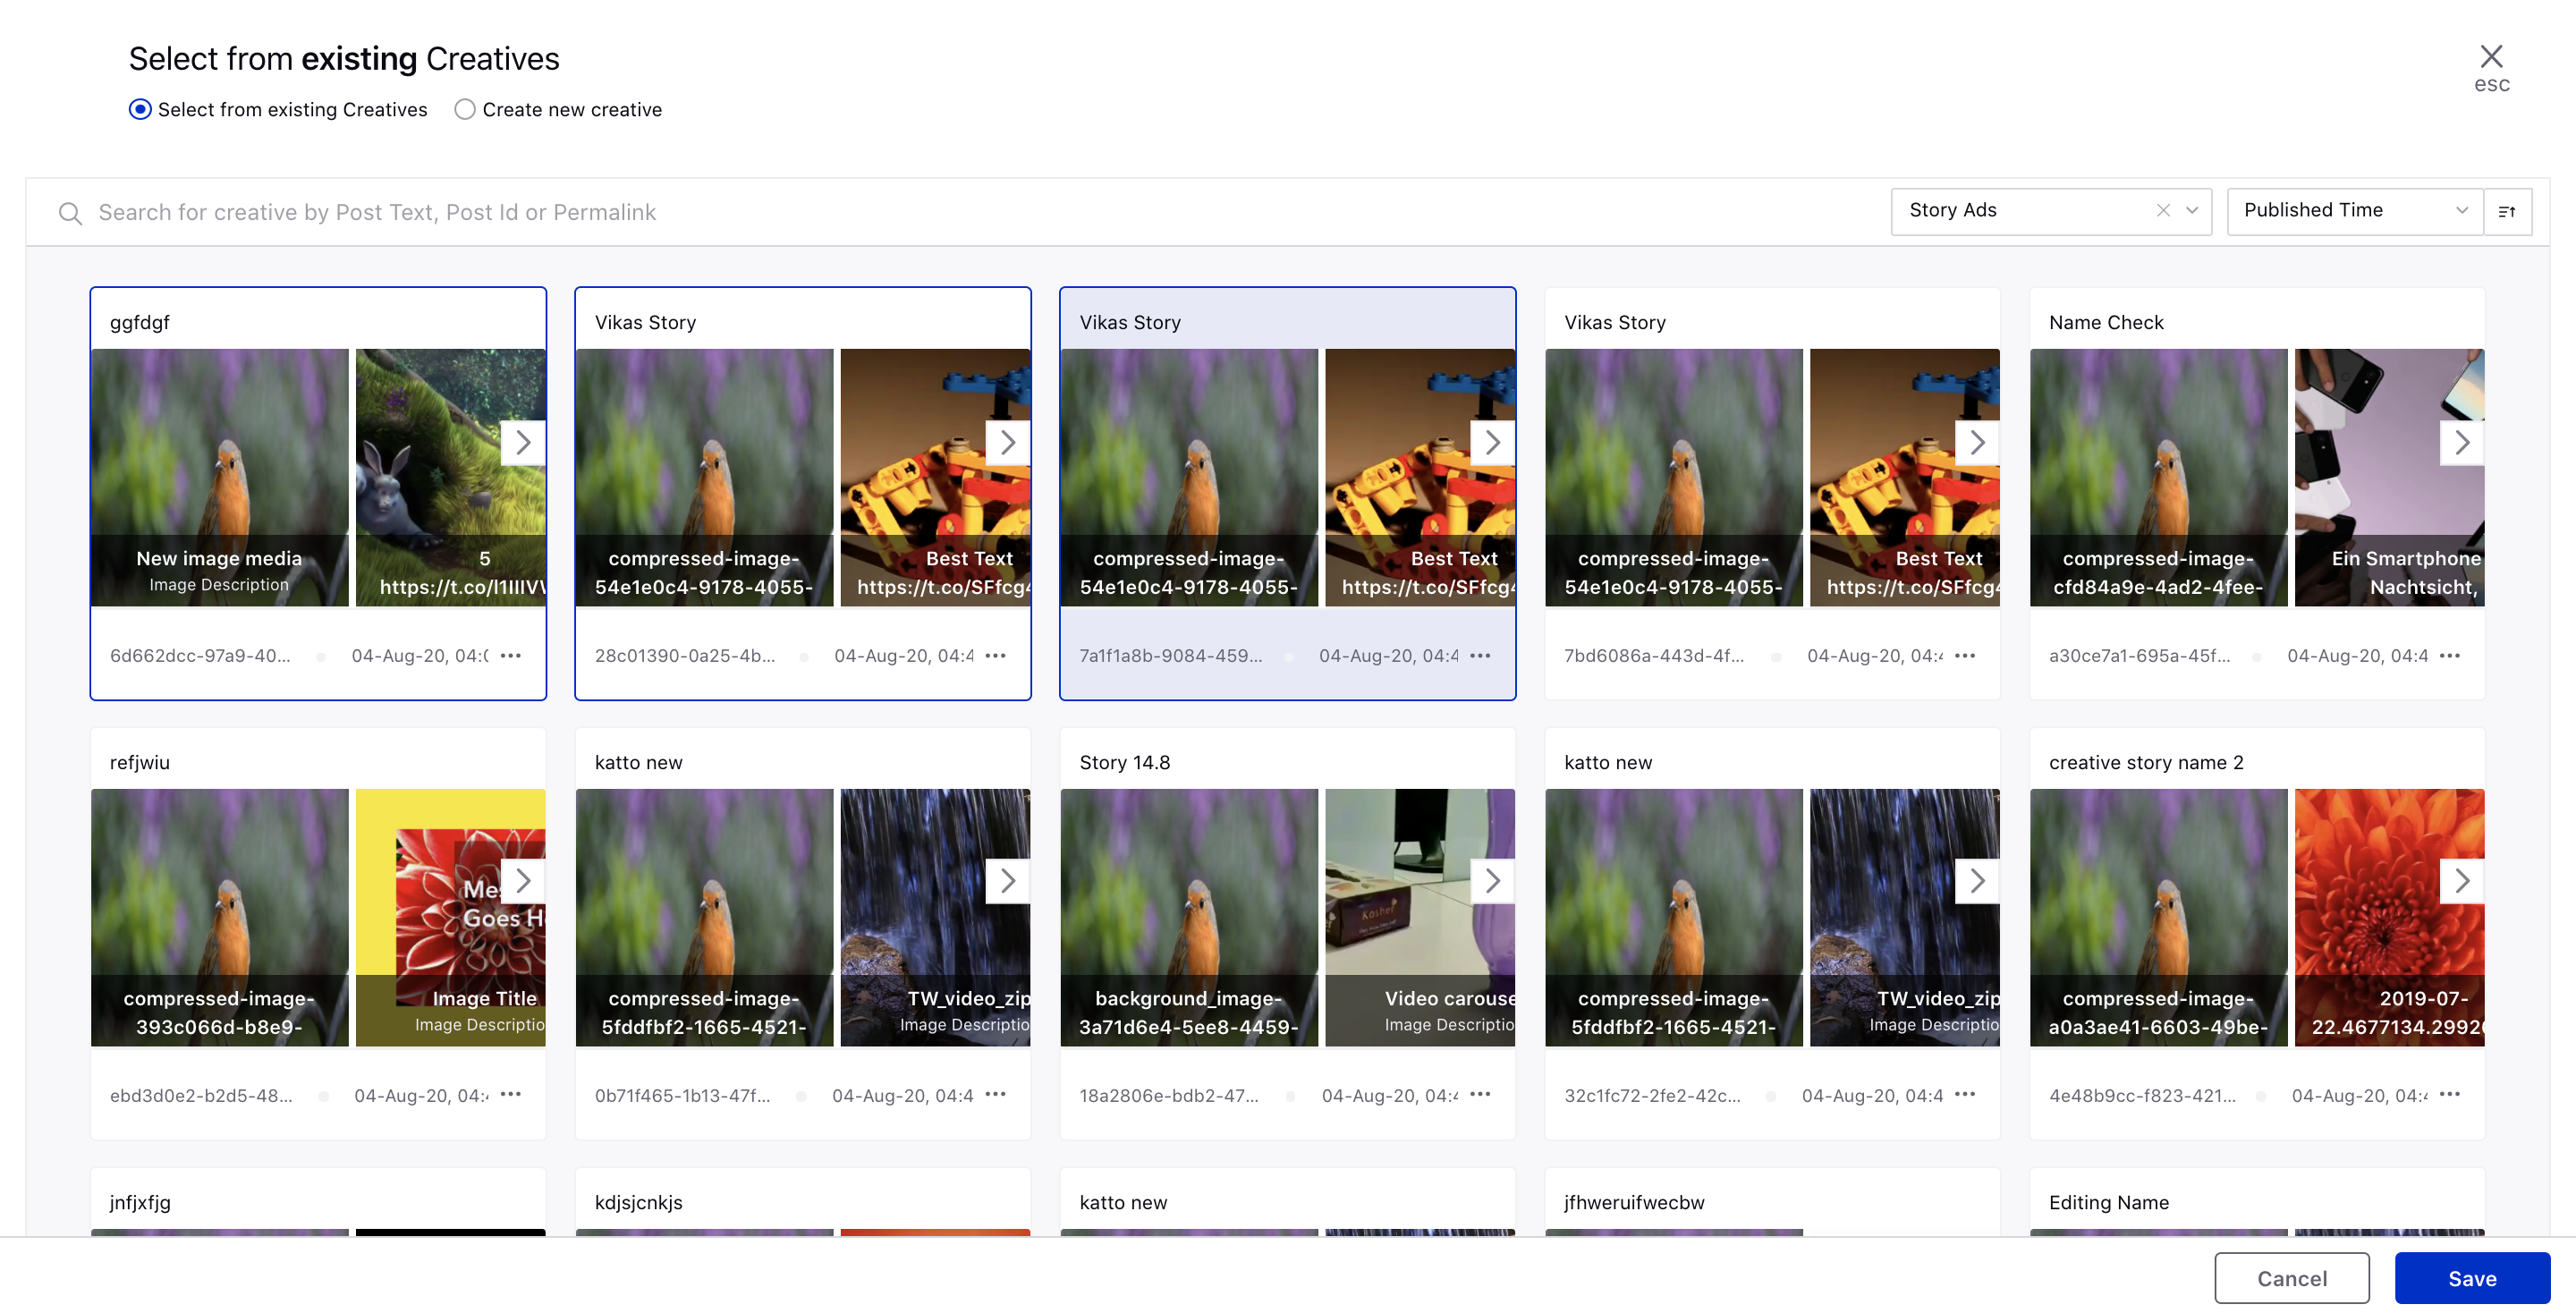The image size is (2576, 1313).
Task: Click the 'Story 14.8' card title
Action: pos(1125,763)
